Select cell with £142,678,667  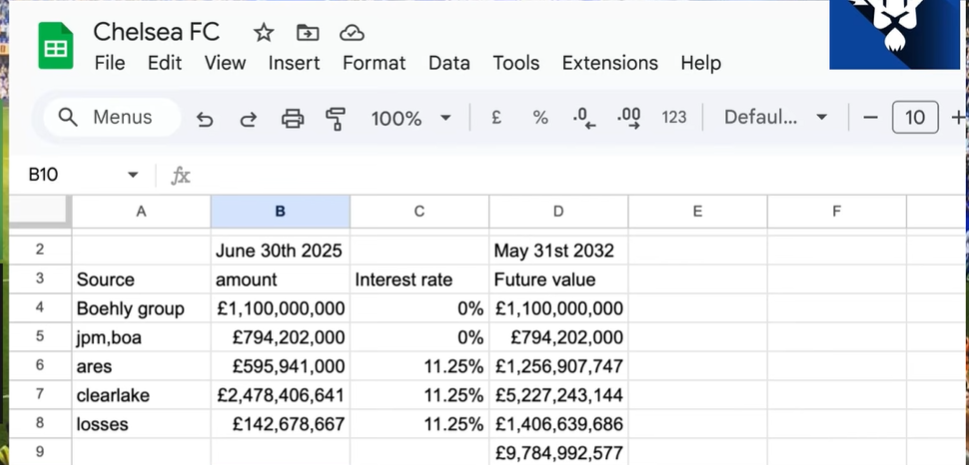pos(280,424)
